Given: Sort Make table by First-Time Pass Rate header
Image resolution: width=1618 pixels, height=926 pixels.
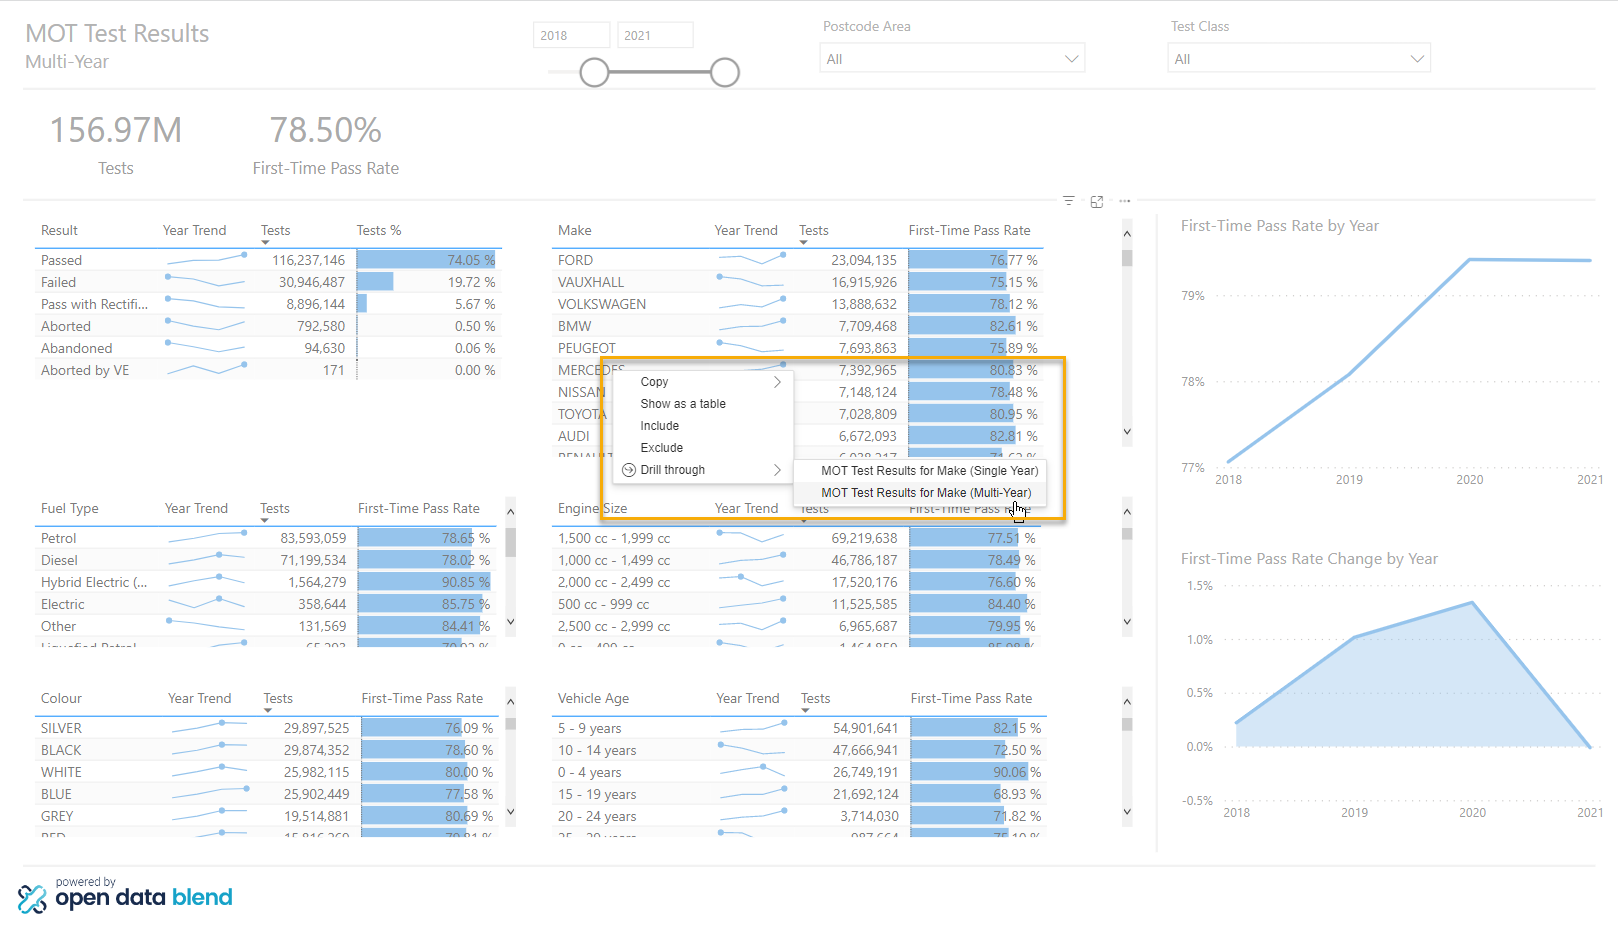Looking at the screenshot, I should [x=969, y=230].
